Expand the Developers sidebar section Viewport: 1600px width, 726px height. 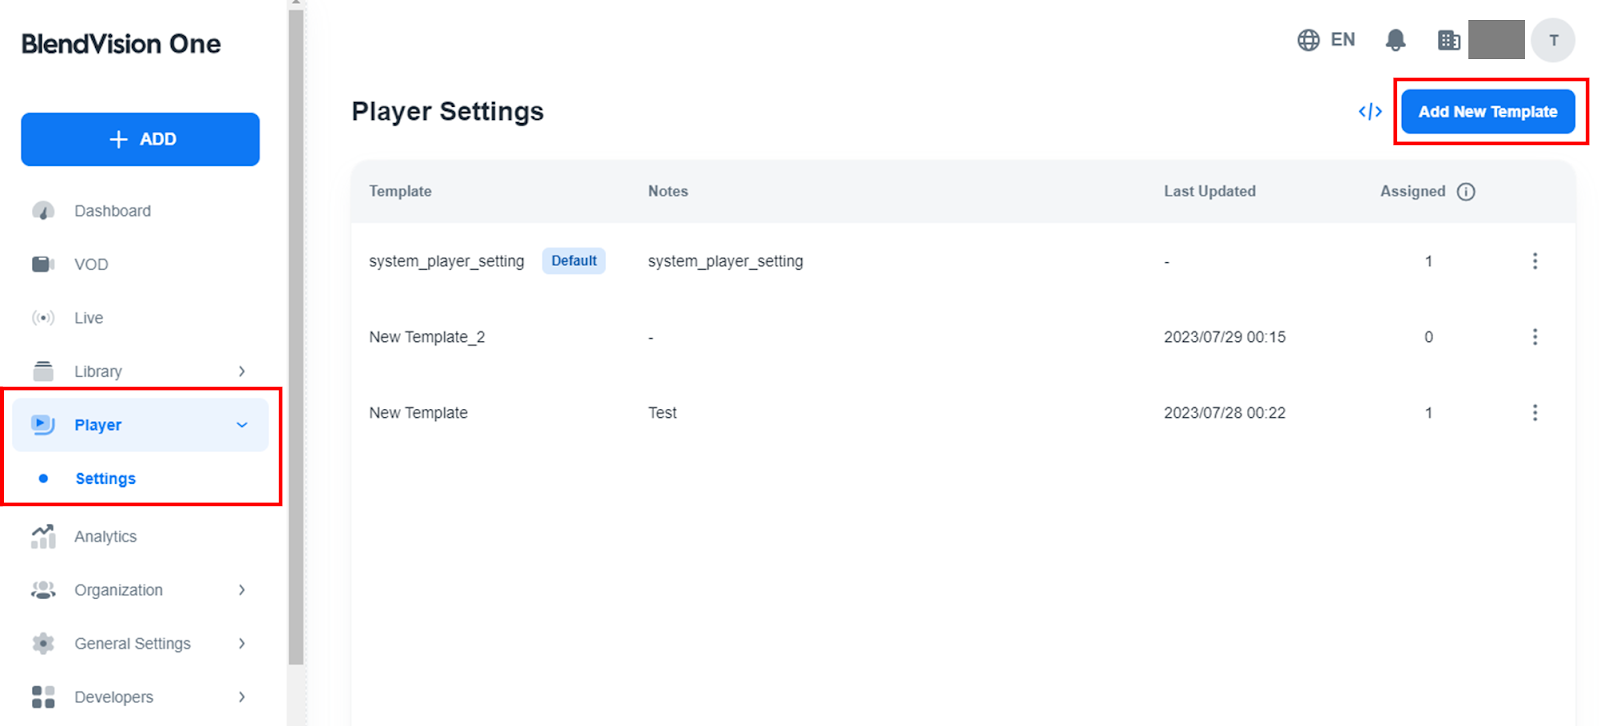pyautogui.click(x=242, y=697)
